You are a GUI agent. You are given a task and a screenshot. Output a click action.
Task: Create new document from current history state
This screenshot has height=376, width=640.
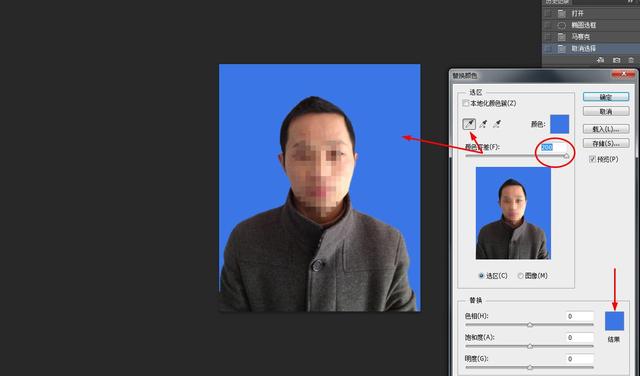pos(600,60)
